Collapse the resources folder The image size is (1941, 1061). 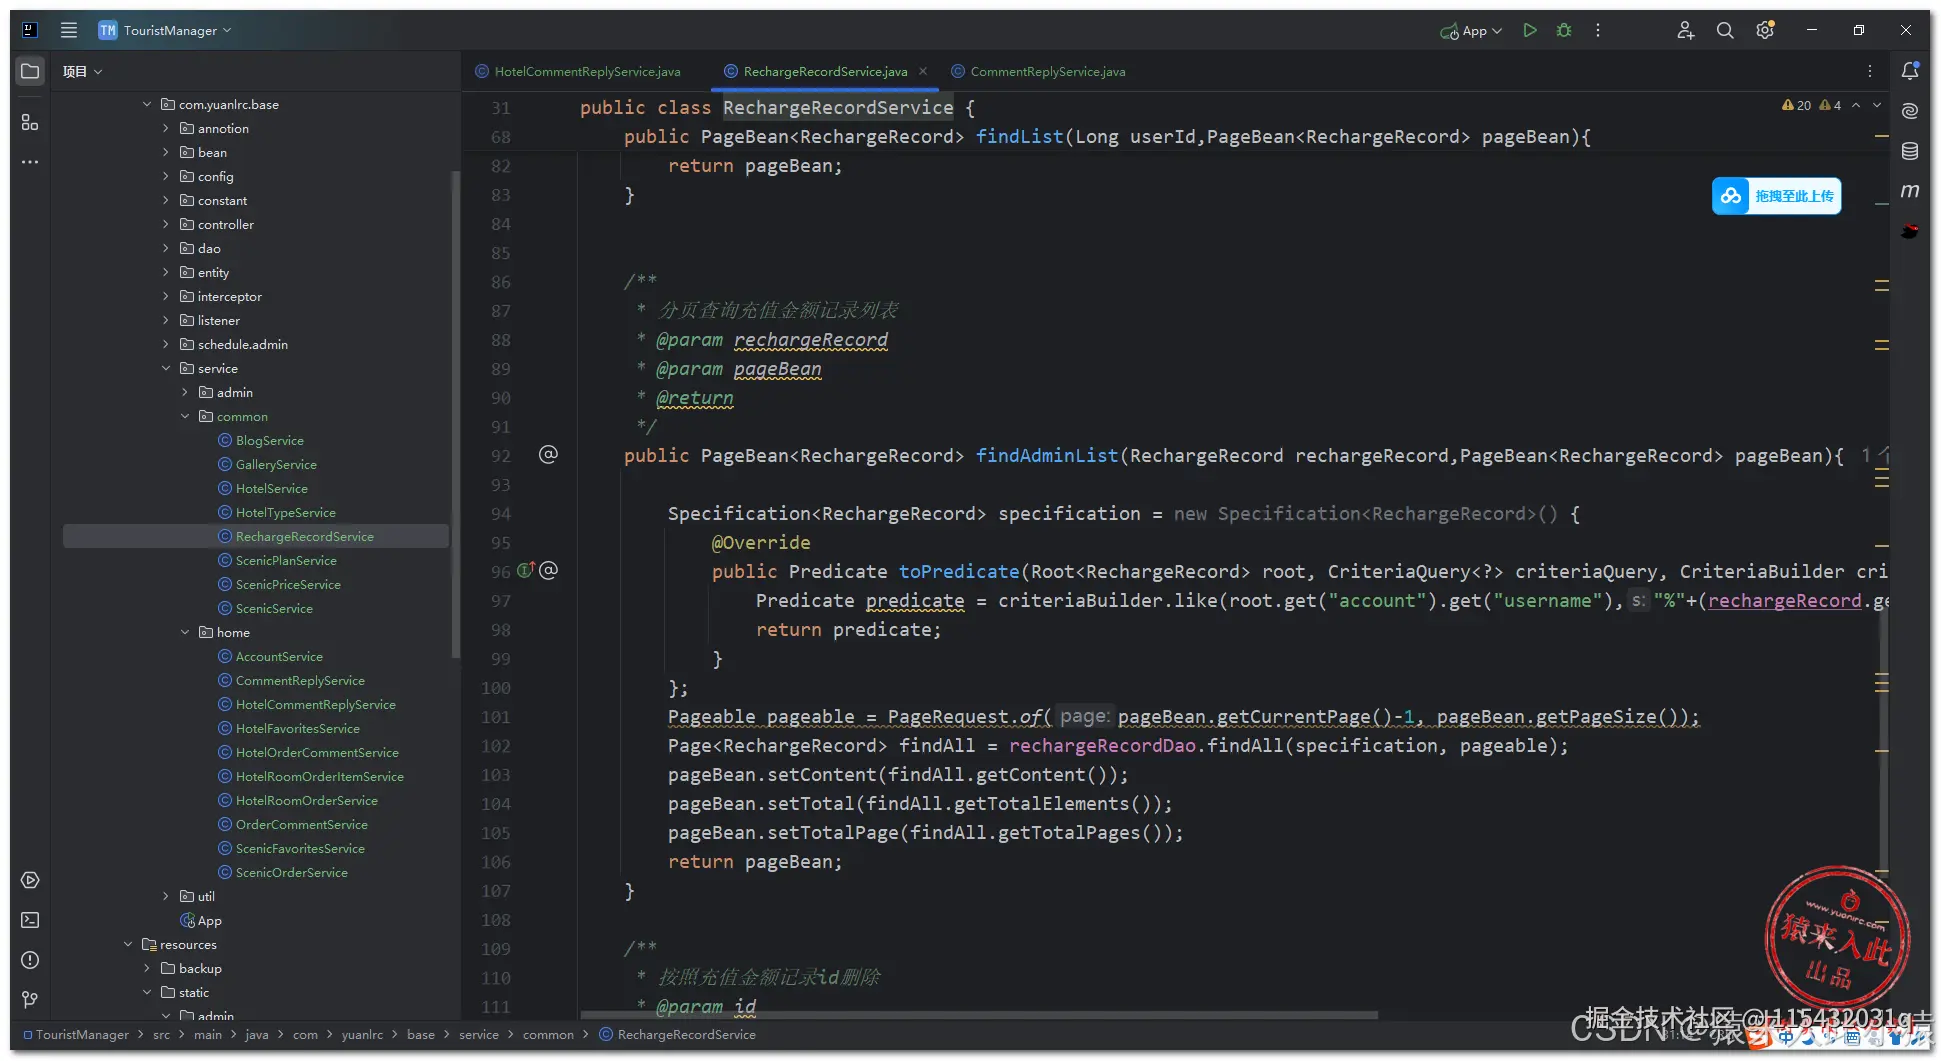(128, 944)
